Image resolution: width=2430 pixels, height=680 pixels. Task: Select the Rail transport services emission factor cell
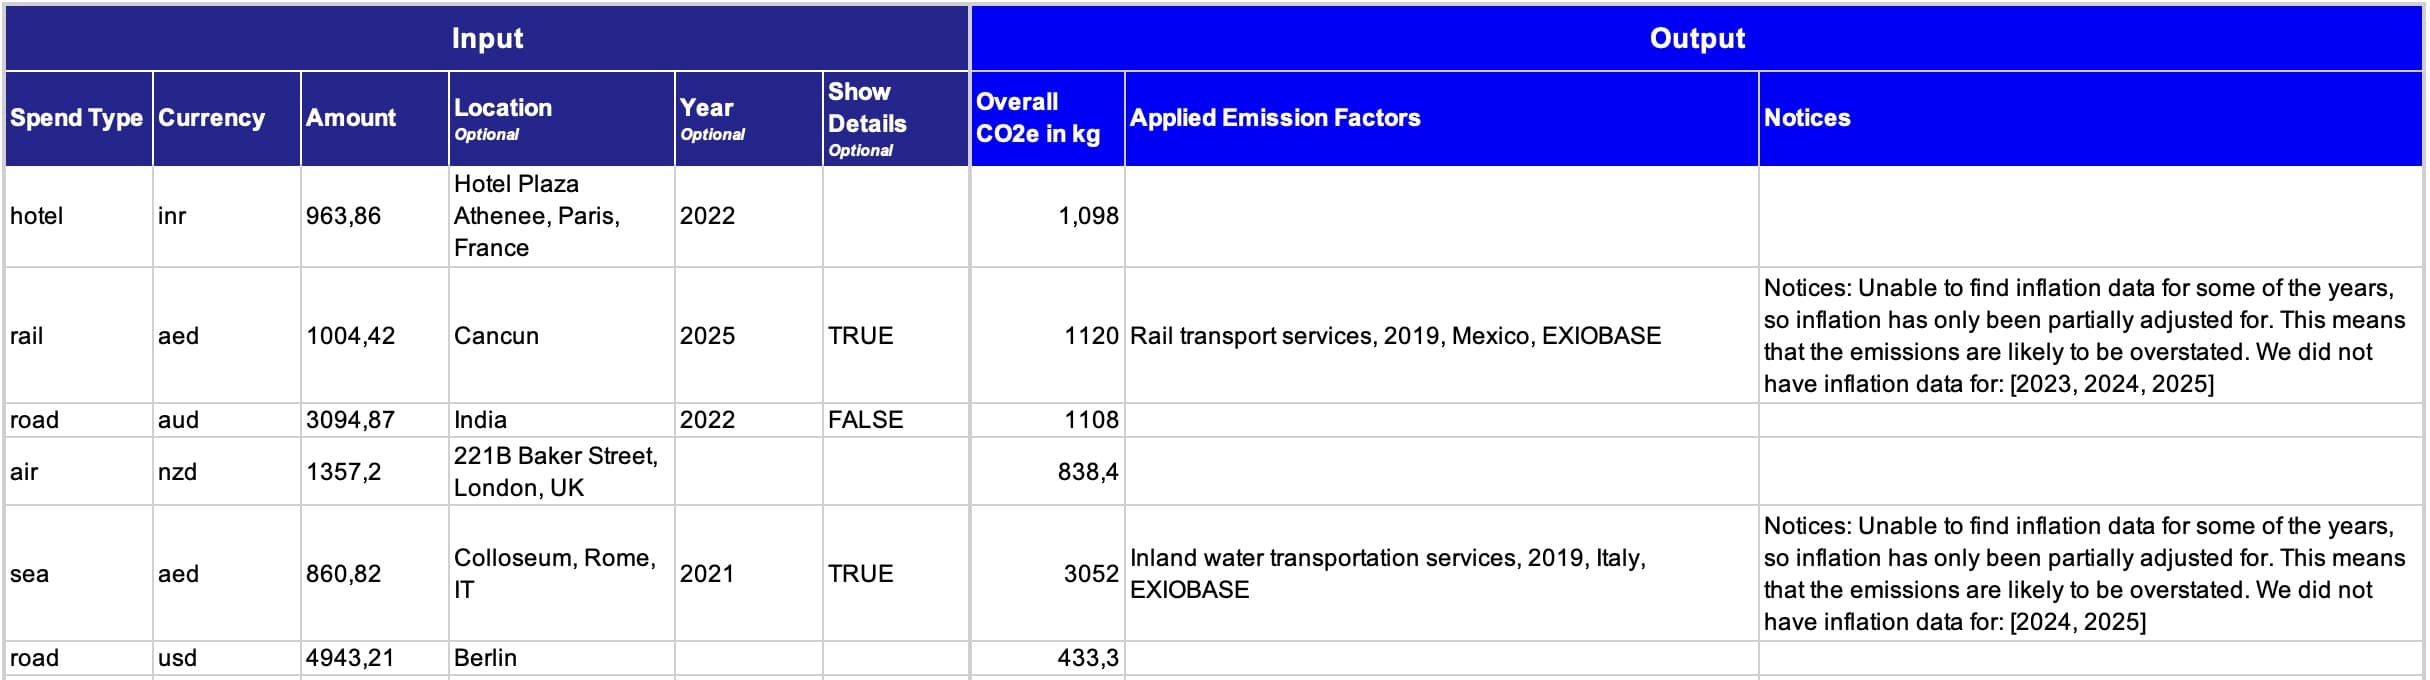coord(1441,335)
